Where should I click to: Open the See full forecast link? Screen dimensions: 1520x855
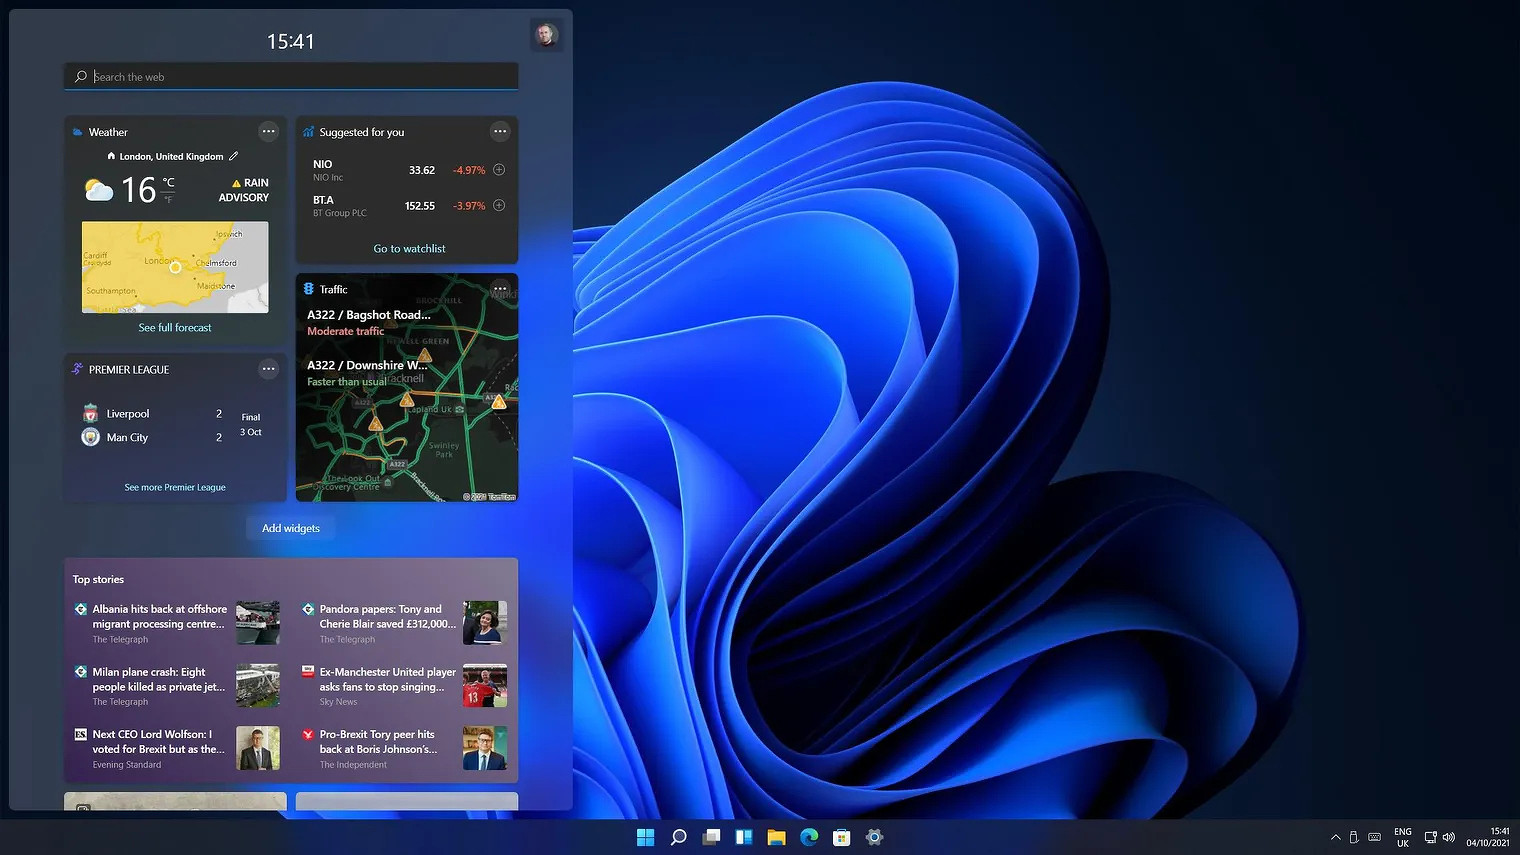click(x=175, y=328)
